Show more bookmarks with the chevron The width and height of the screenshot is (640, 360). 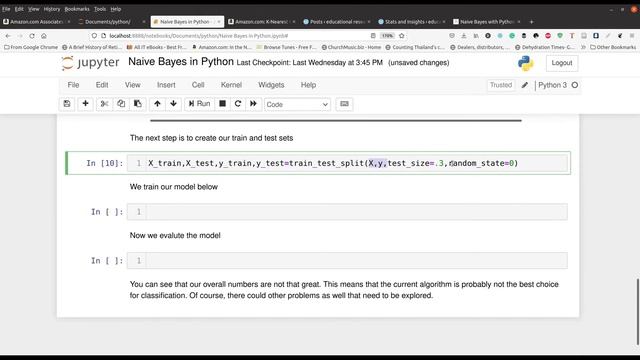click(583, 47)
